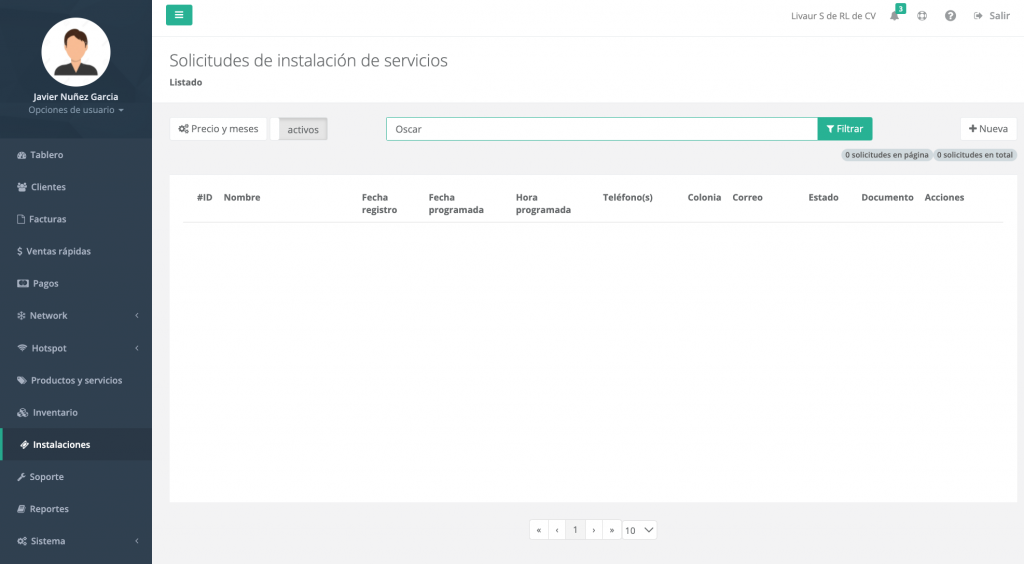Click the Acciones column header

[x=944, y=197]
